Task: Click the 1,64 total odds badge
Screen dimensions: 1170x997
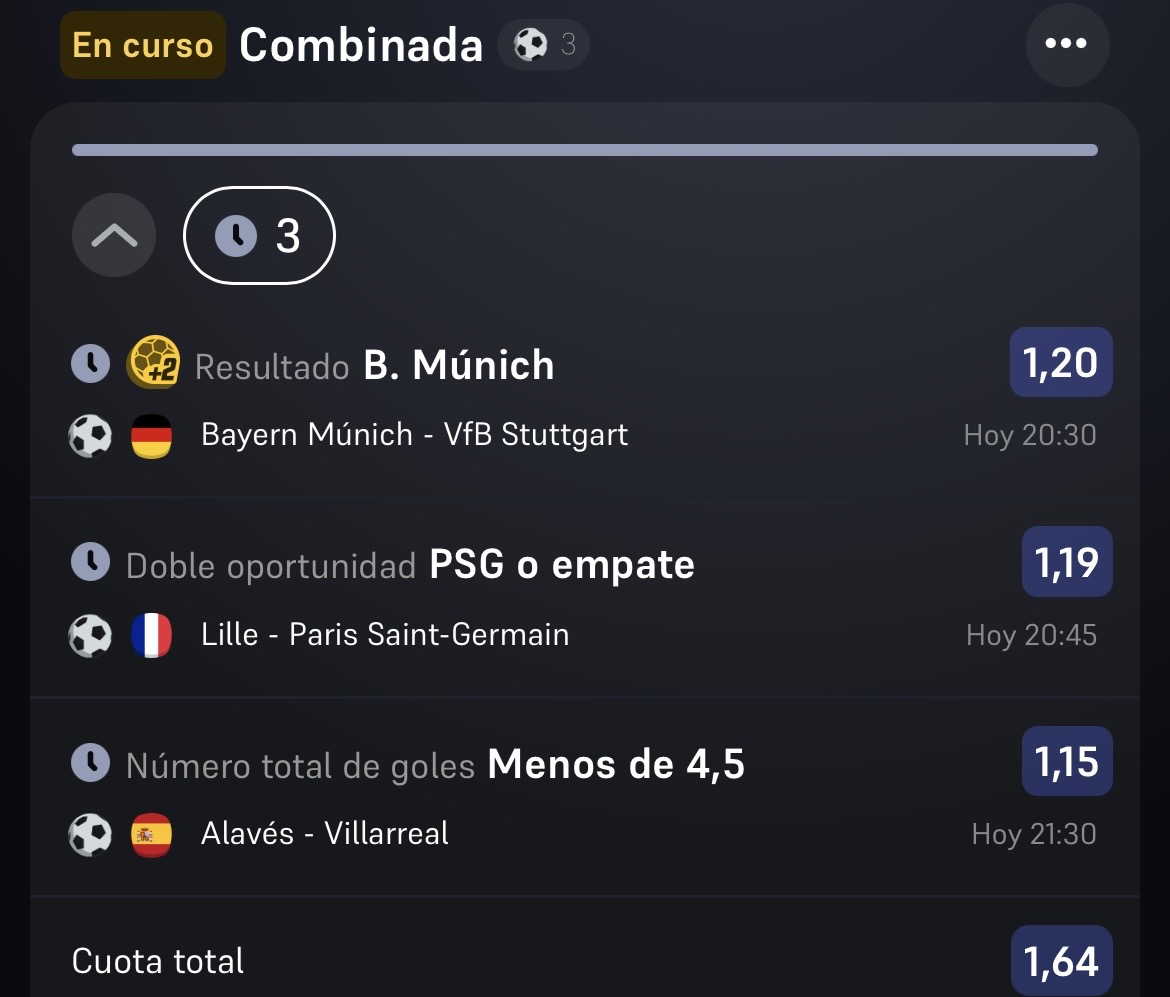Action: pyautogui.click(x=1062, y=961)
